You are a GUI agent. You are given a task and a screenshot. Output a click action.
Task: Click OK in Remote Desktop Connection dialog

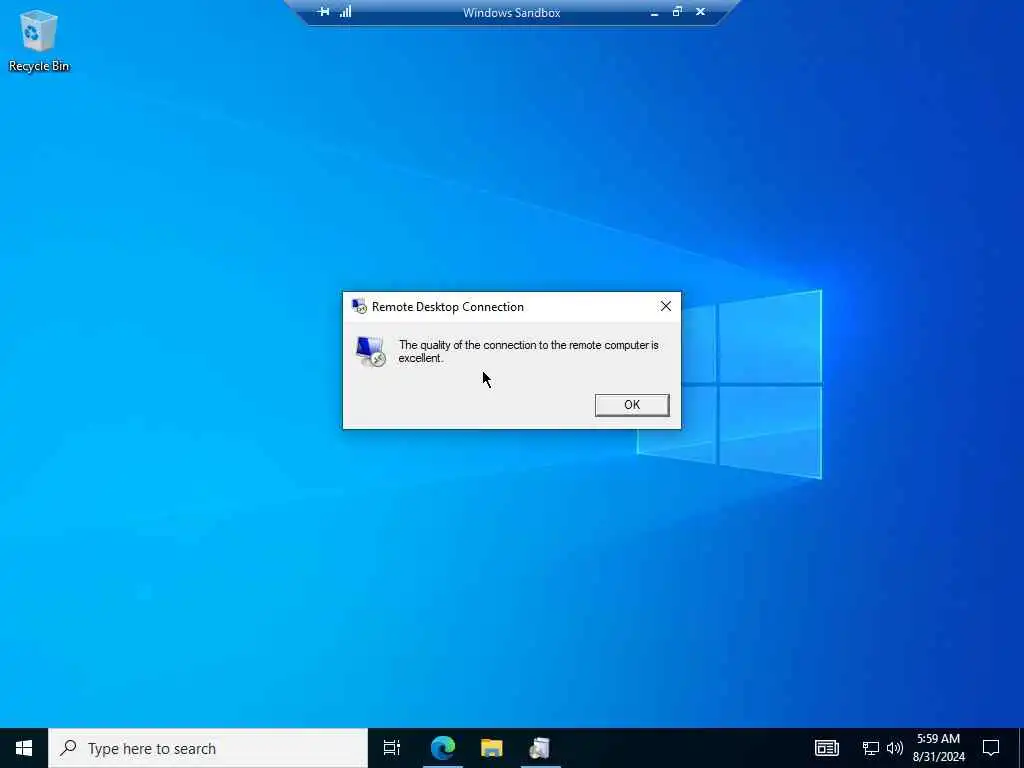tap(632, 405)
